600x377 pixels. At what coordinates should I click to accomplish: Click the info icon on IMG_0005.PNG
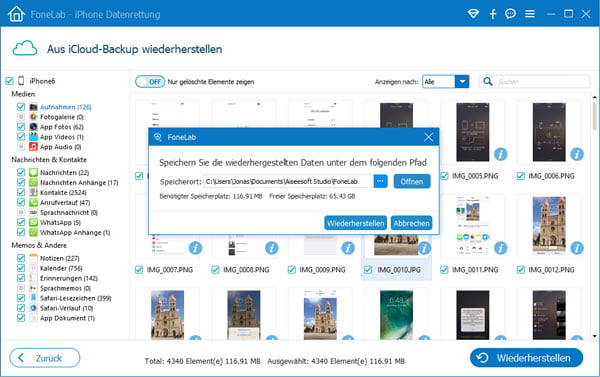[x=501, y=154]
